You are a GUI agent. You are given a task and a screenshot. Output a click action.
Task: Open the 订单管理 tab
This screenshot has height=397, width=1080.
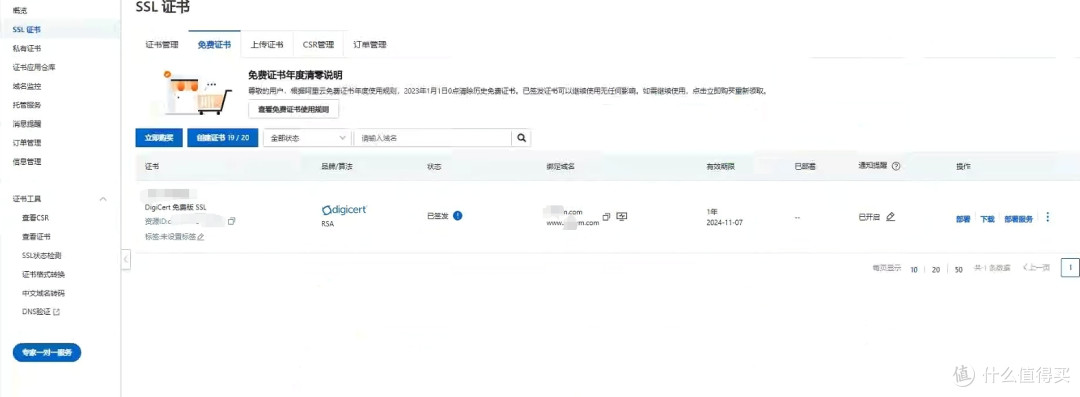tap(370, 45)
